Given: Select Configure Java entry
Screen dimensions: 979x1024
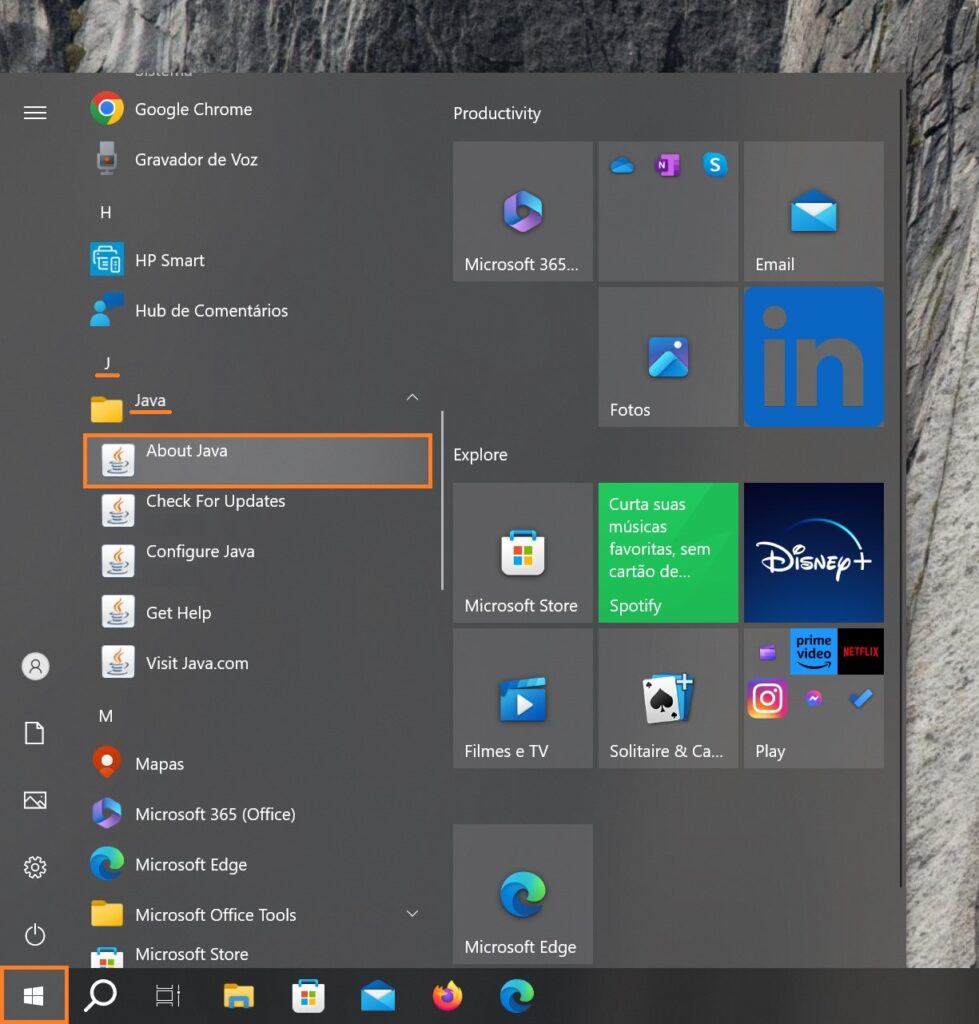Looking at the screenshot, I should pyautogui.click(x=200, y=552).
